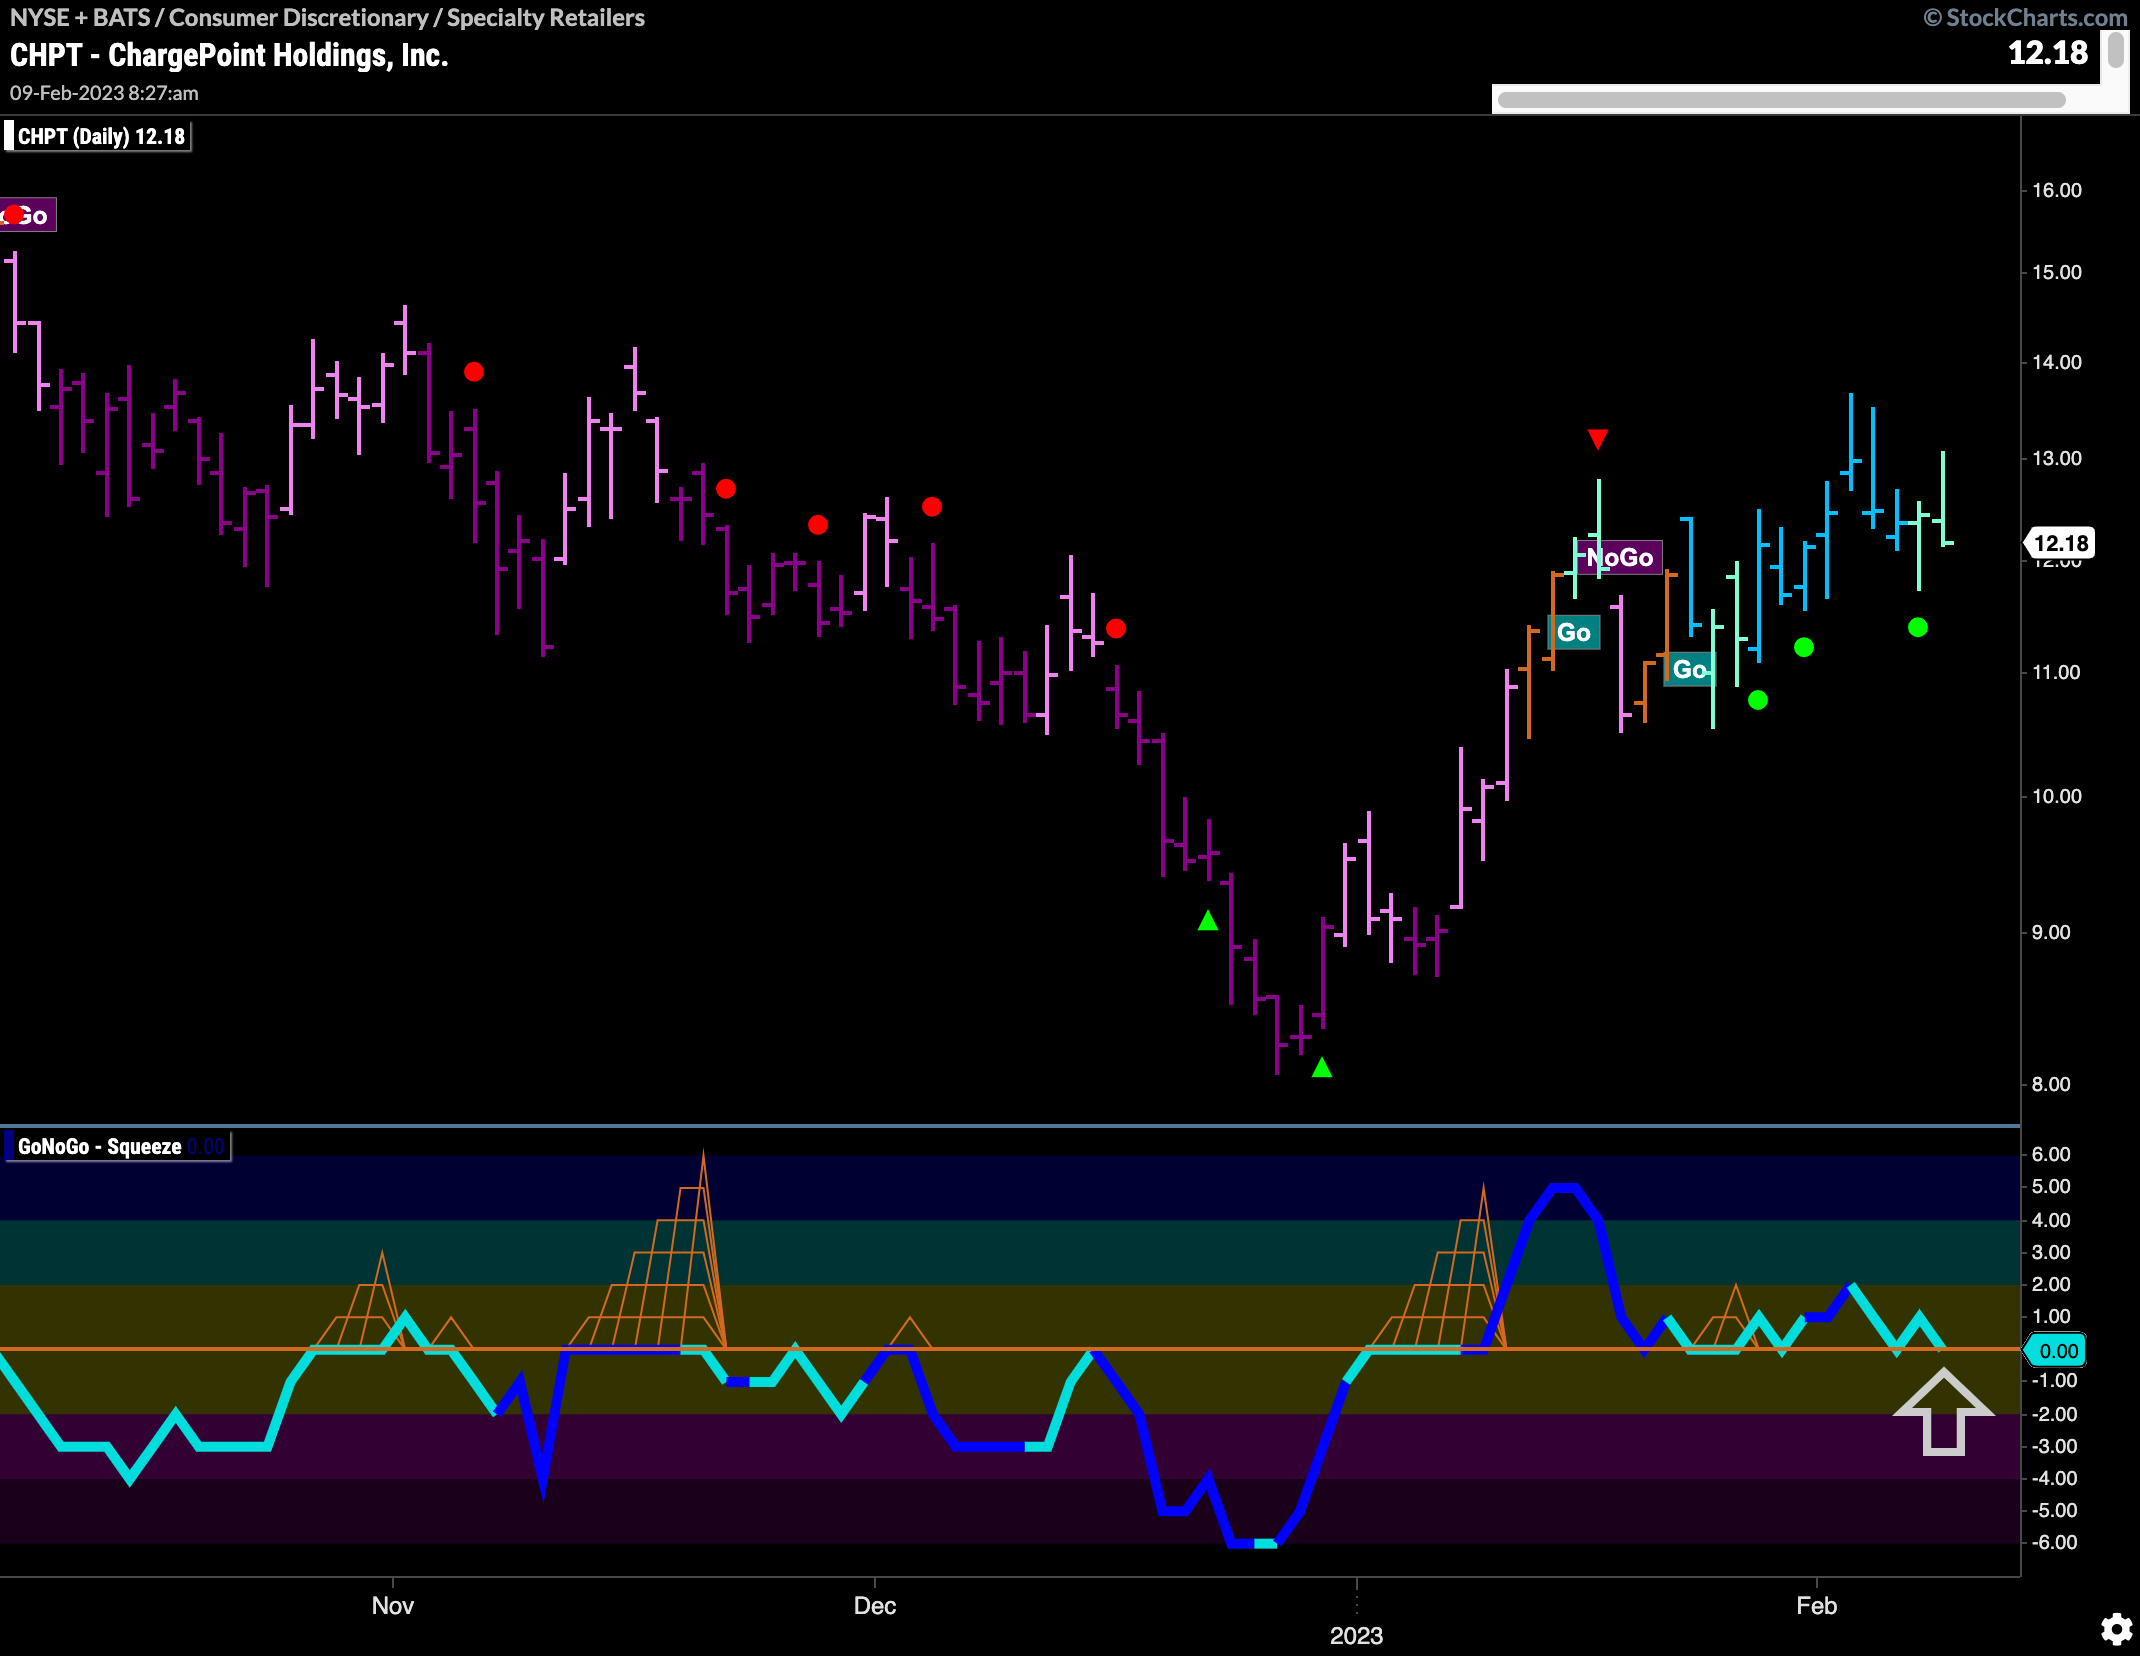This screenshot has width=2140, height=1656.
Task: Click the purple NoGo signal tag
Action: point(1620,557)
